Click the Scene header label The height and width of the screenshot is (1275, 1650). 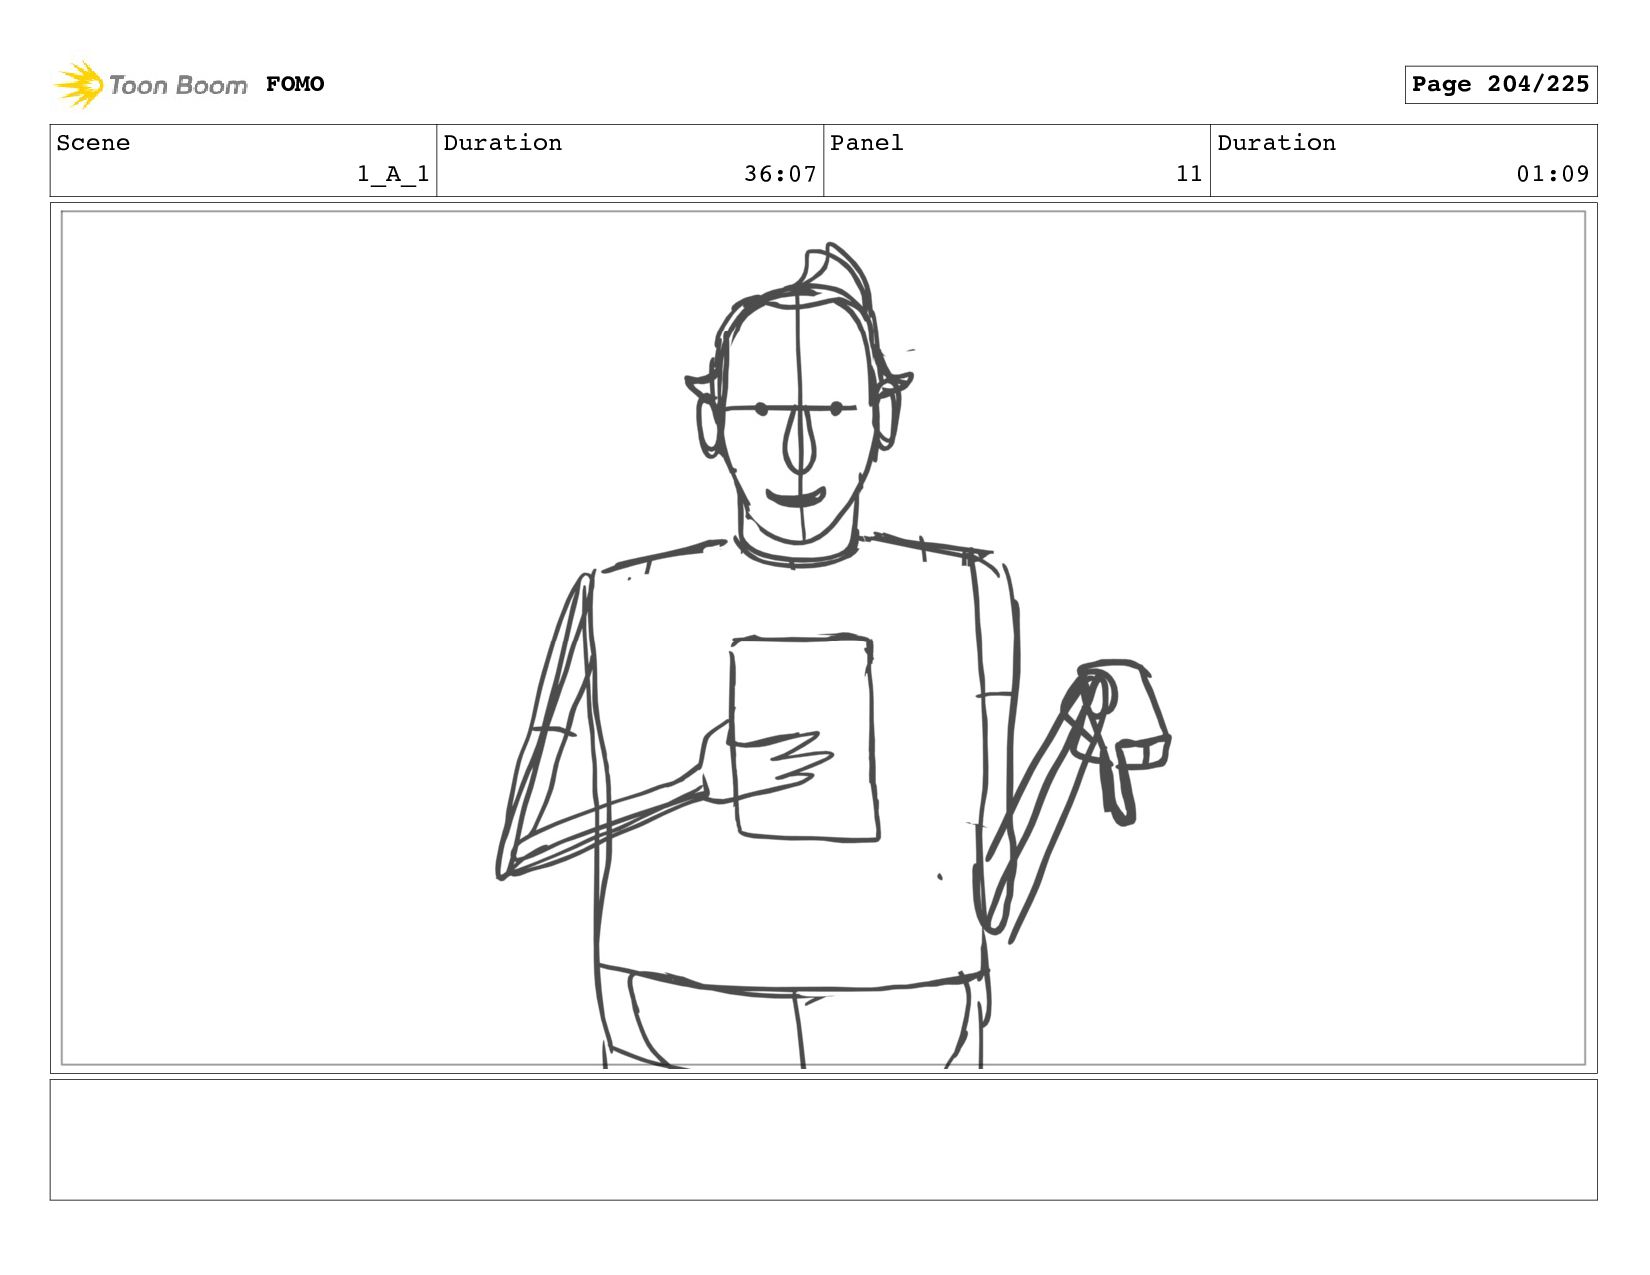(93, 143)
